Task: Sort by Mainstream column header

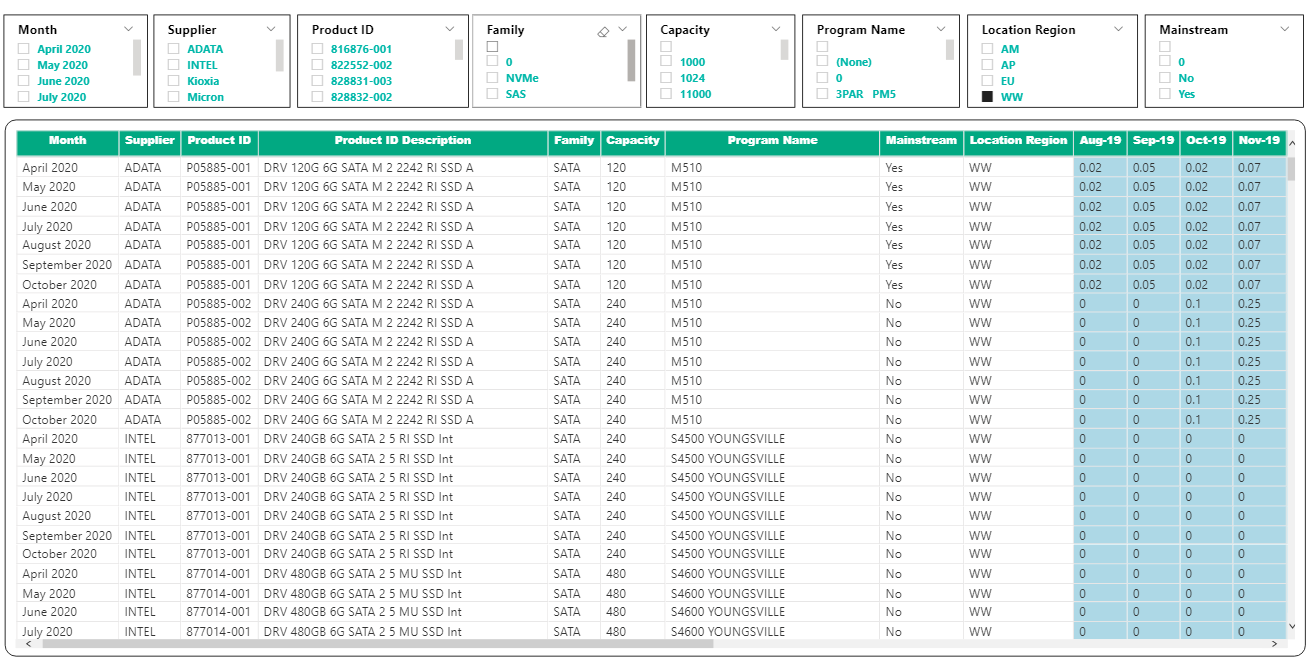Action: (x=921, y=142)
